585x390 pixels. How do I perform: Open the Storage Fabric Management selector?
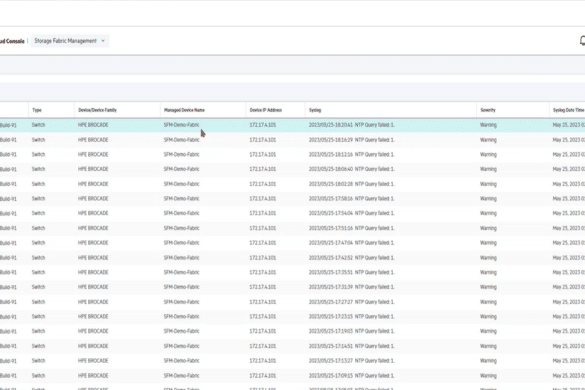point(70,41)
